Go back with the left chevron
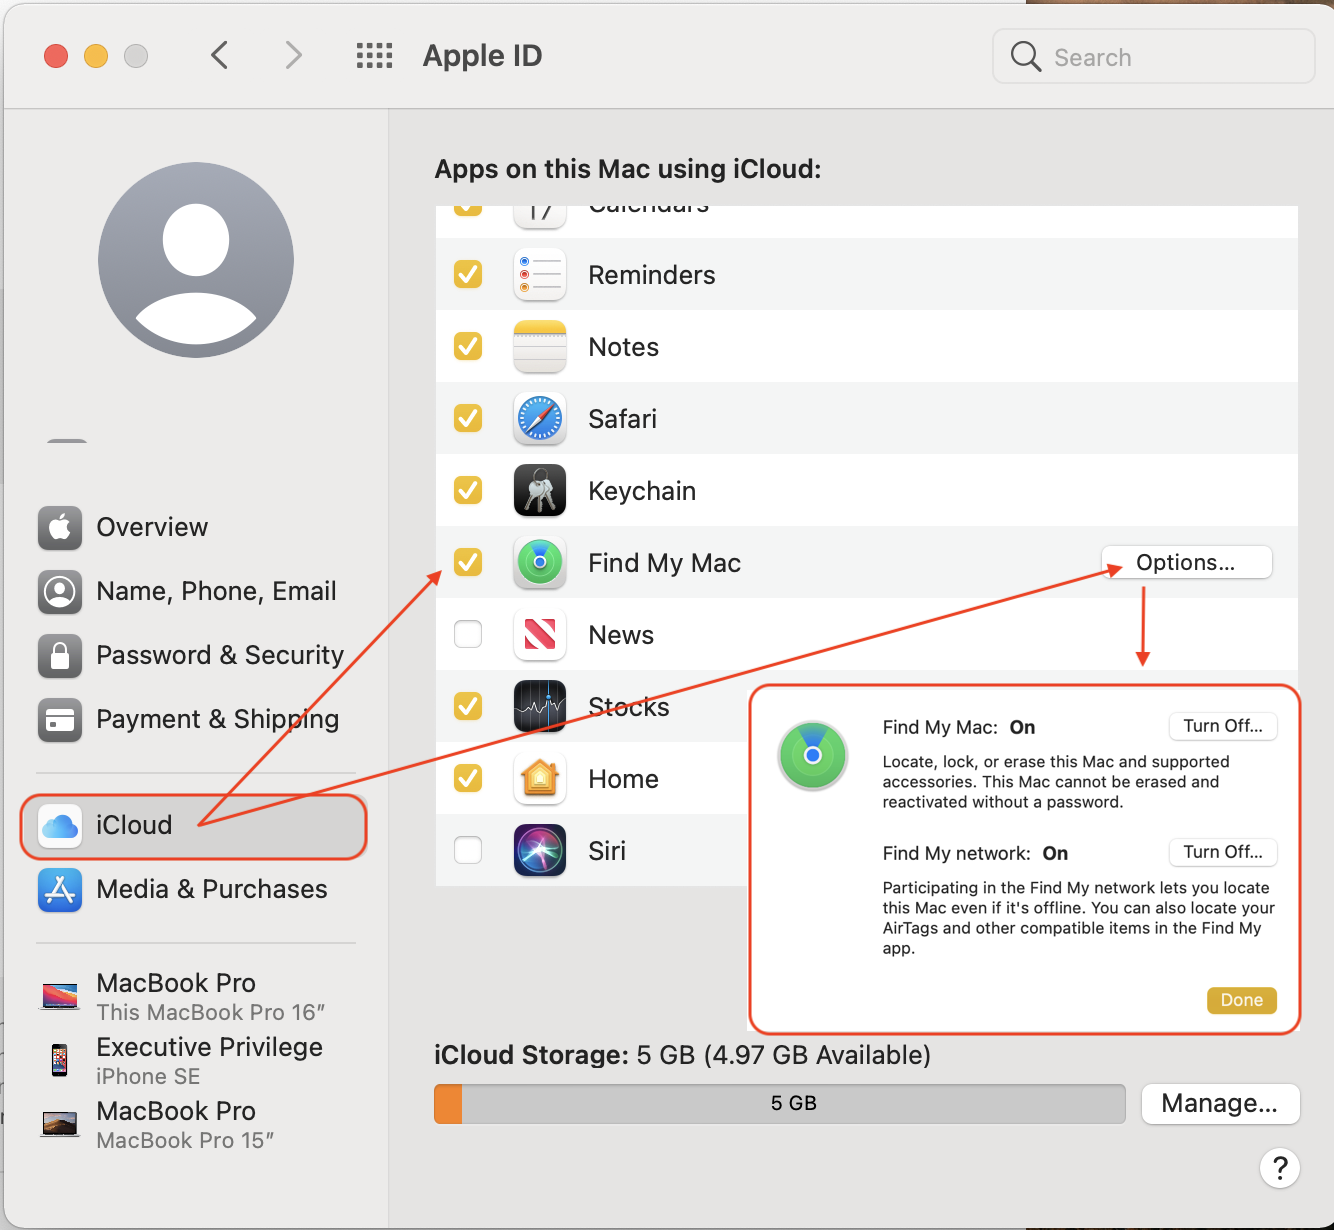Screen dimensions: 1334x1230 point(220,55)
